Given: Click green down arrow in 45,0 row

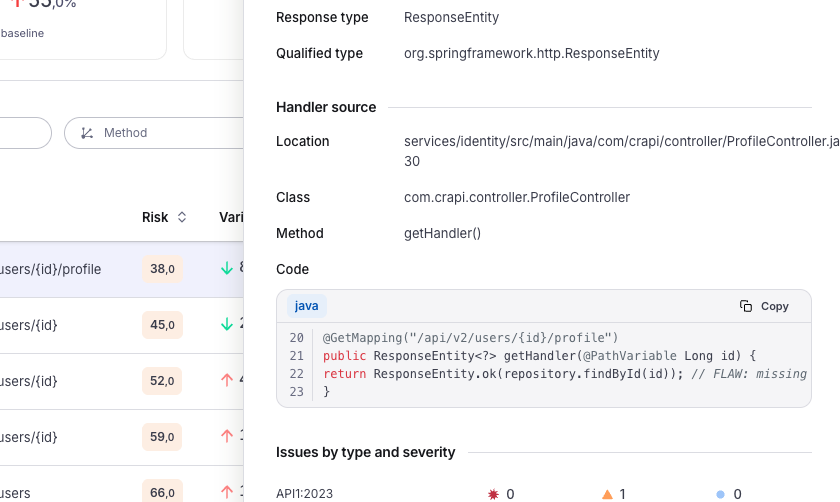Looking at the screenshot, I should click(227, 324).
